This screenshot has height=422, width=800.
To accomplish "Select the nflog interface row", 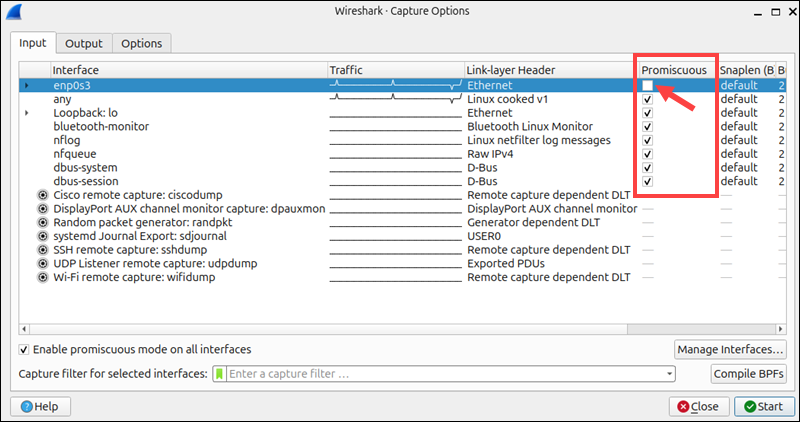I will pos(402,140).
